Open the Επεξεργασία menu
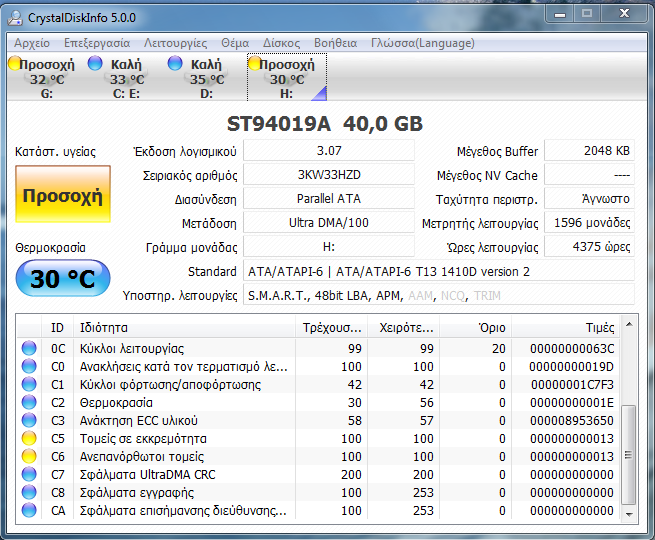This screenshot has height=540, width=655. pos(97,43)
